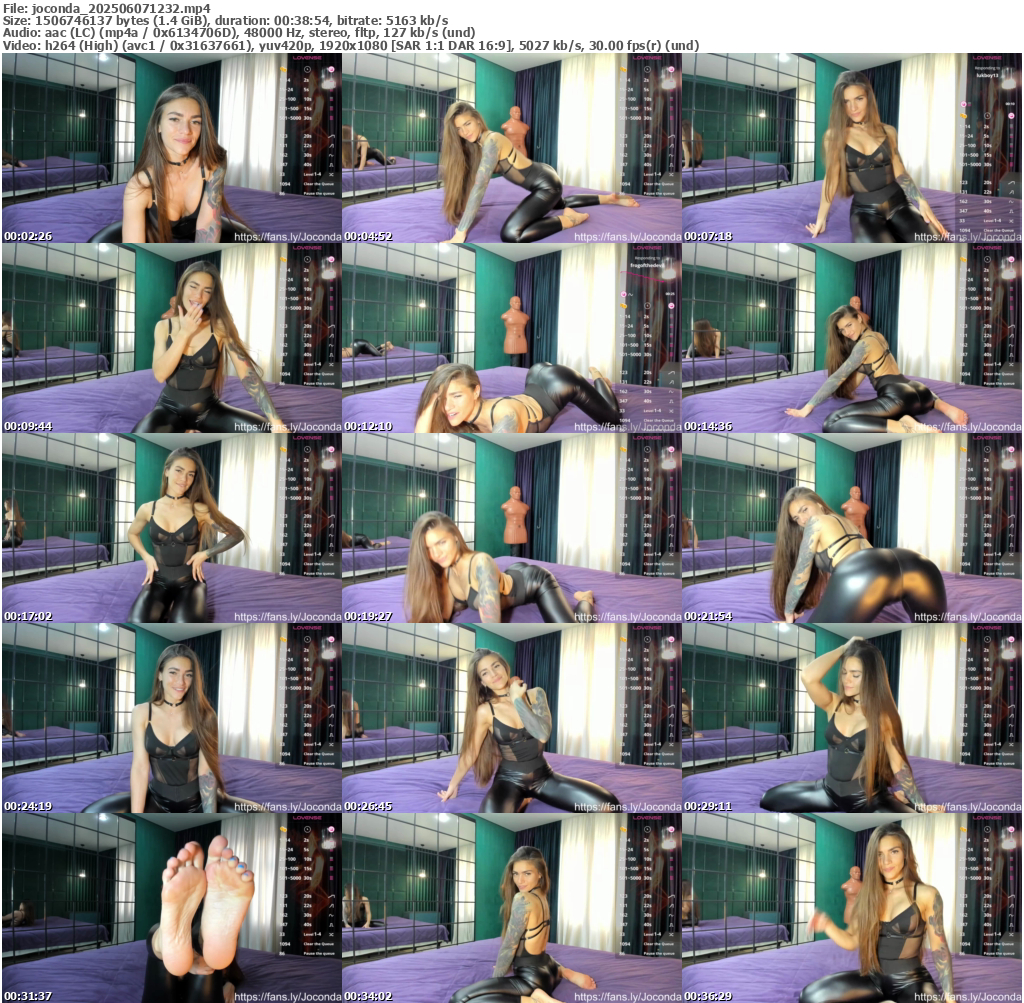Viewport: 1024px width, 1003px height.
Task: Select the thumbnail at timestamp 00:12:10
Action: pyautogui.click(x=512, y=338)
